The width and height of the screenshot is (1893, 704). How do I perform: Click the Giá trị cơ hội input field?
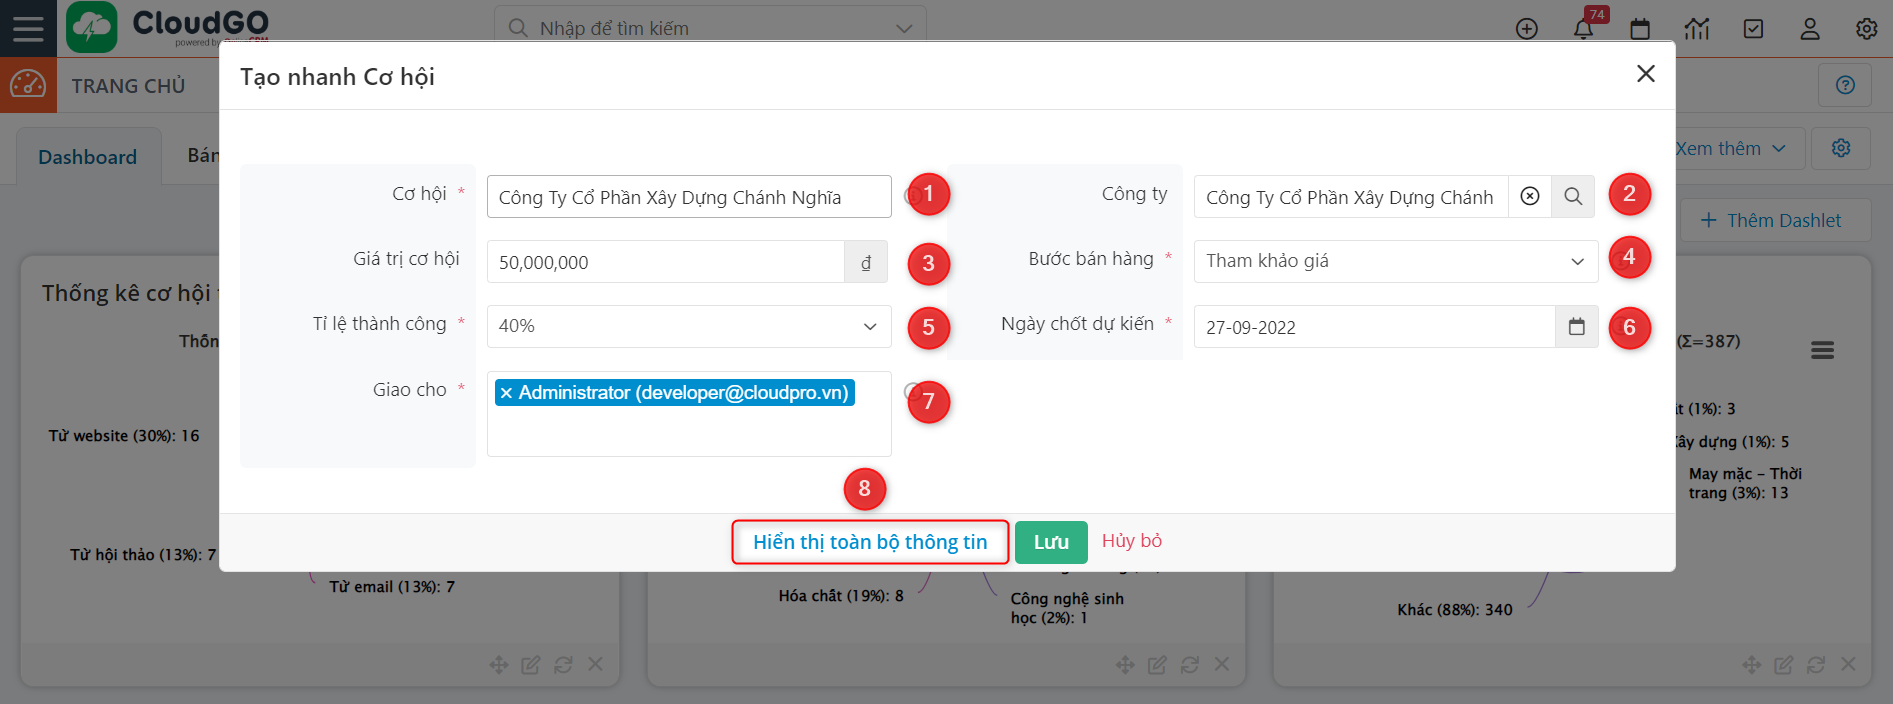(665, 262)
